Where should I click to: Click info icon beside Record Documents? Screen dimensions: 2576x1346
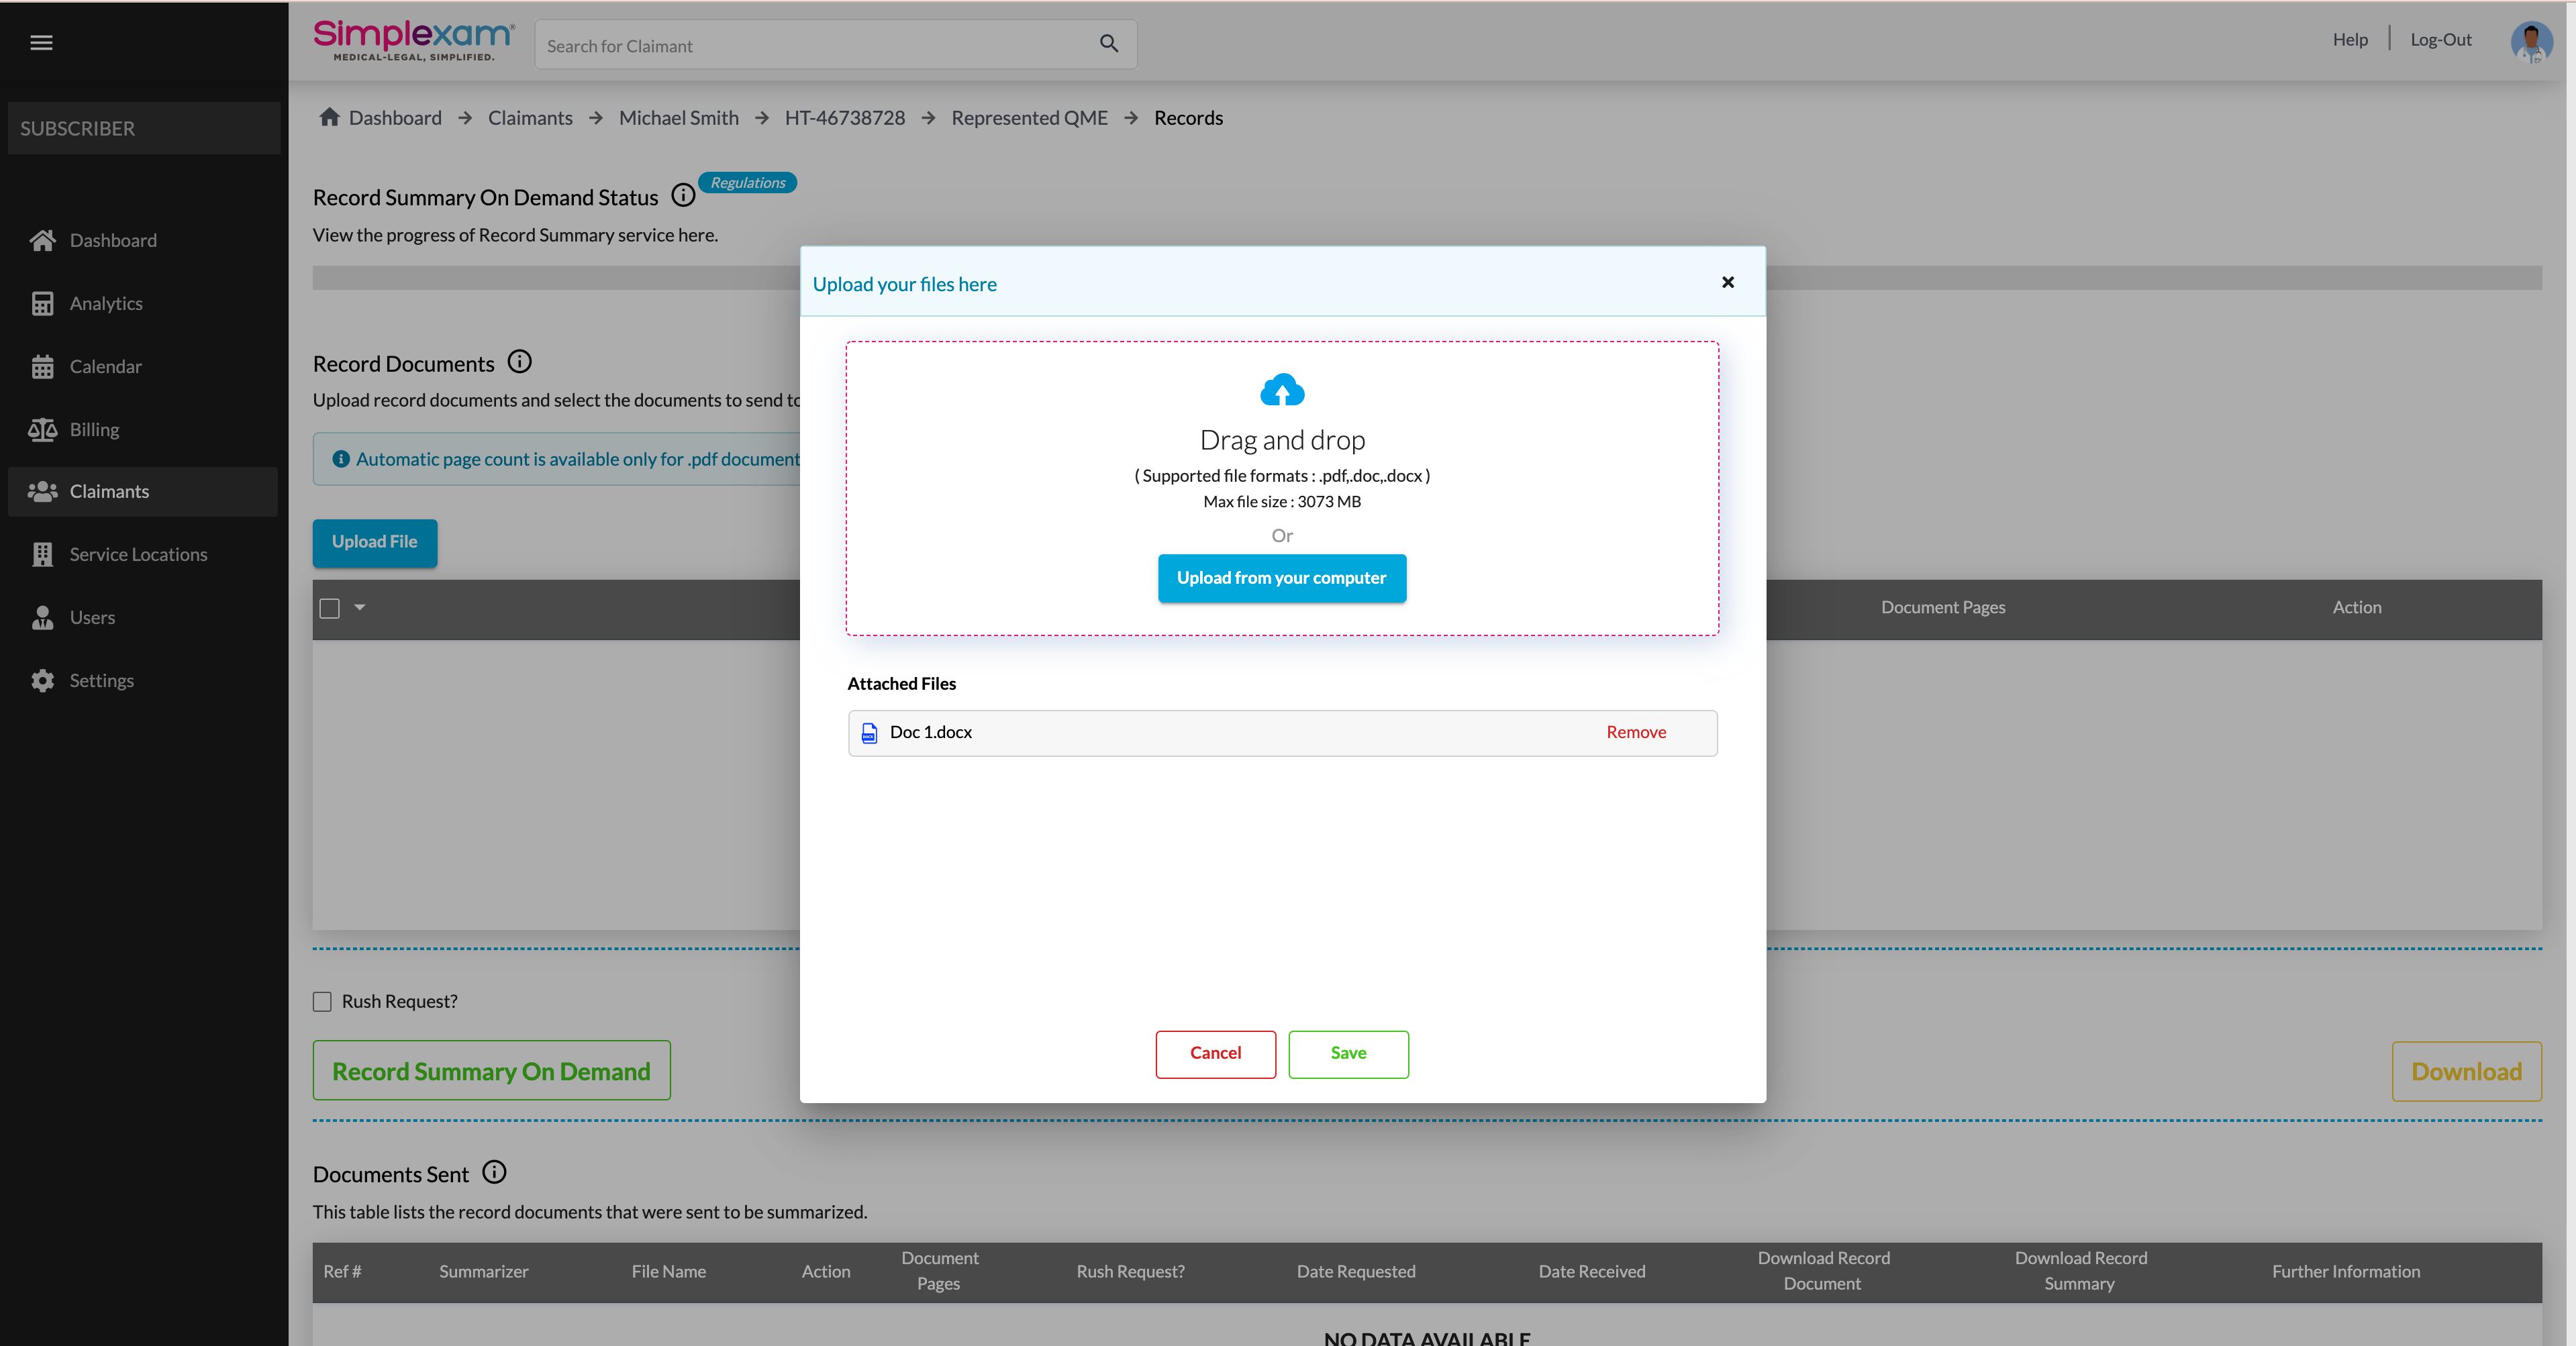[520, 362]
